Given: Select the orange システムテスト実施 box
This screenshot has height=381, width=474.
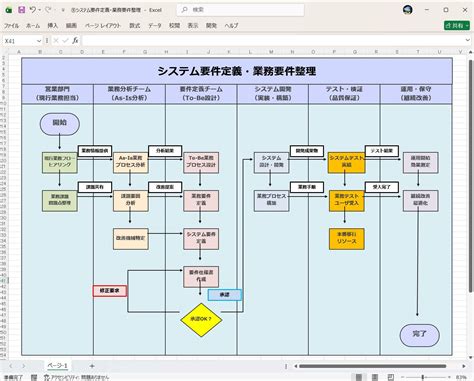Looking at the screenshot, I should pyautogui.click(x=346, y=162).
